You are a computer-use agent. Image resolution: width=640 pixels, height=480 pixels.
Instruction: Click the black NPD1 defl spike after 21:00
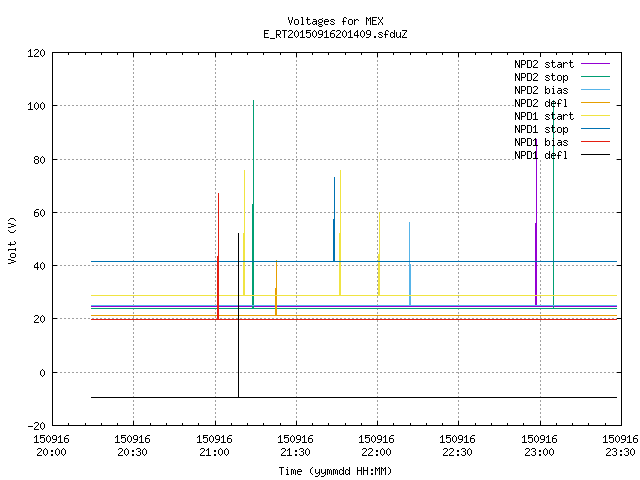pos(238,314)
